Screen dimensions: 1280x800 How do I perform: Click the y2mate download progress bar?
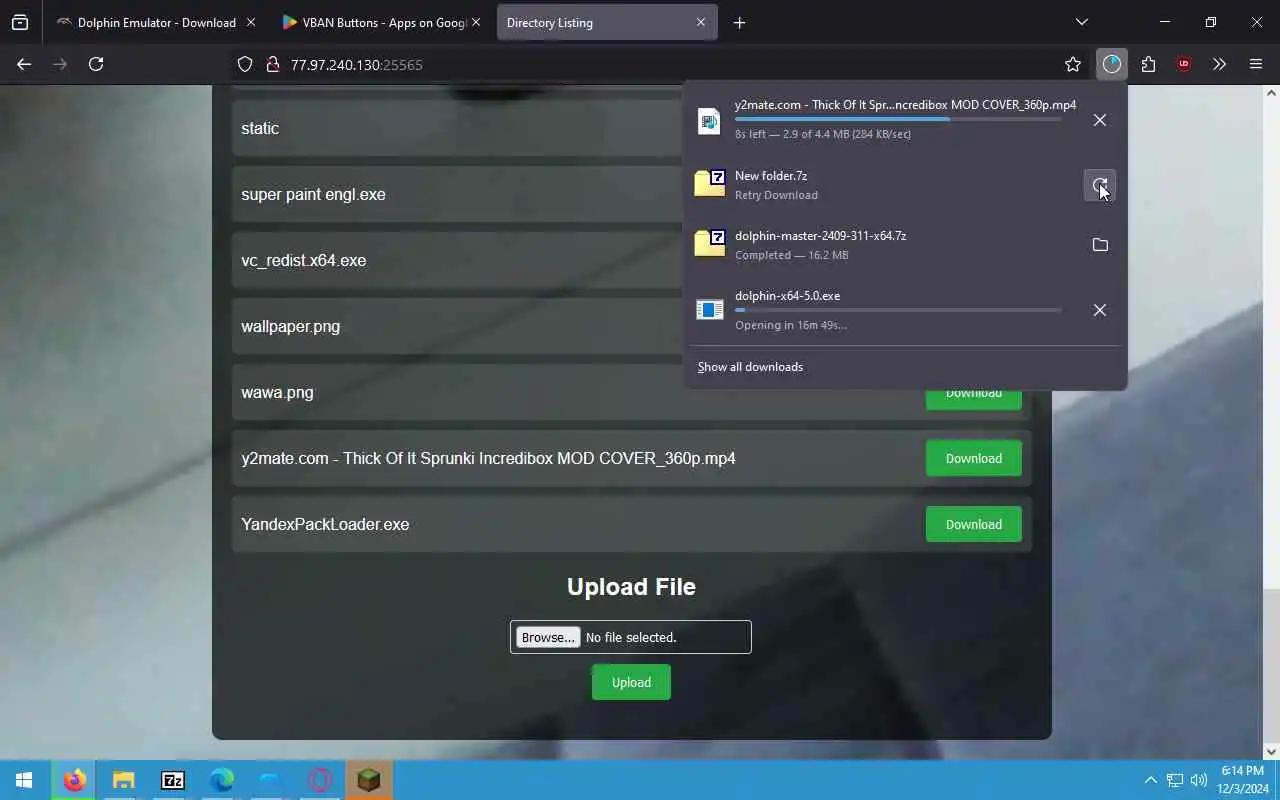click(x=898, y=119)
